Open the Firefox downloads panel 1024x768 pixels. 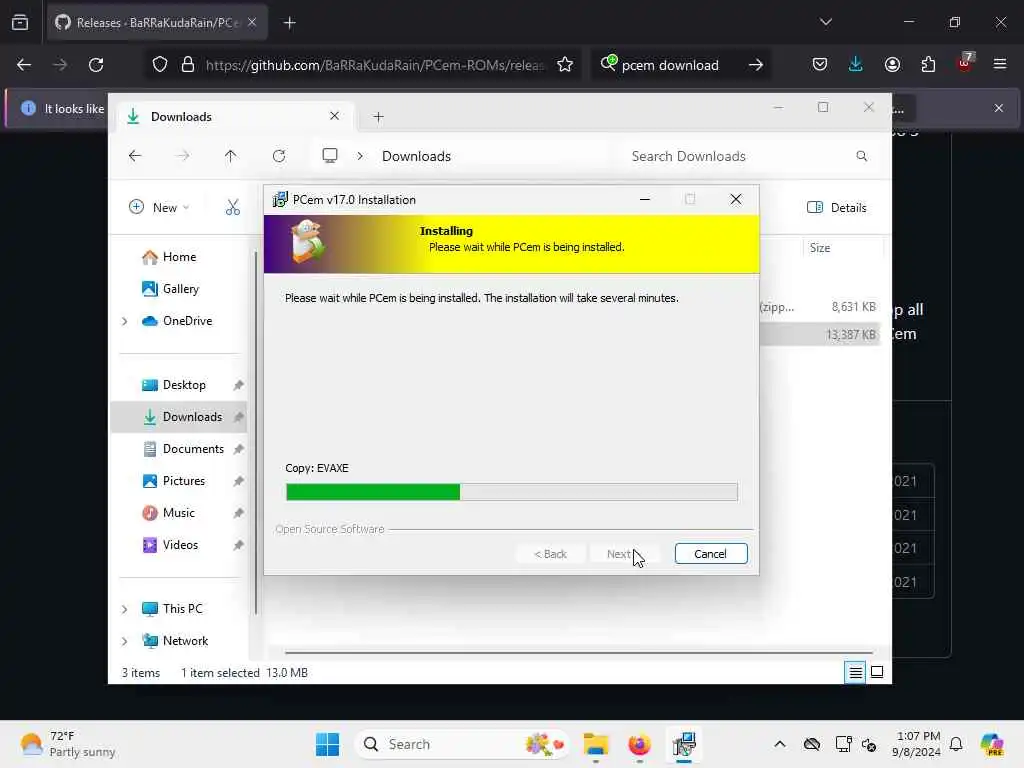[x=856, y=65]
